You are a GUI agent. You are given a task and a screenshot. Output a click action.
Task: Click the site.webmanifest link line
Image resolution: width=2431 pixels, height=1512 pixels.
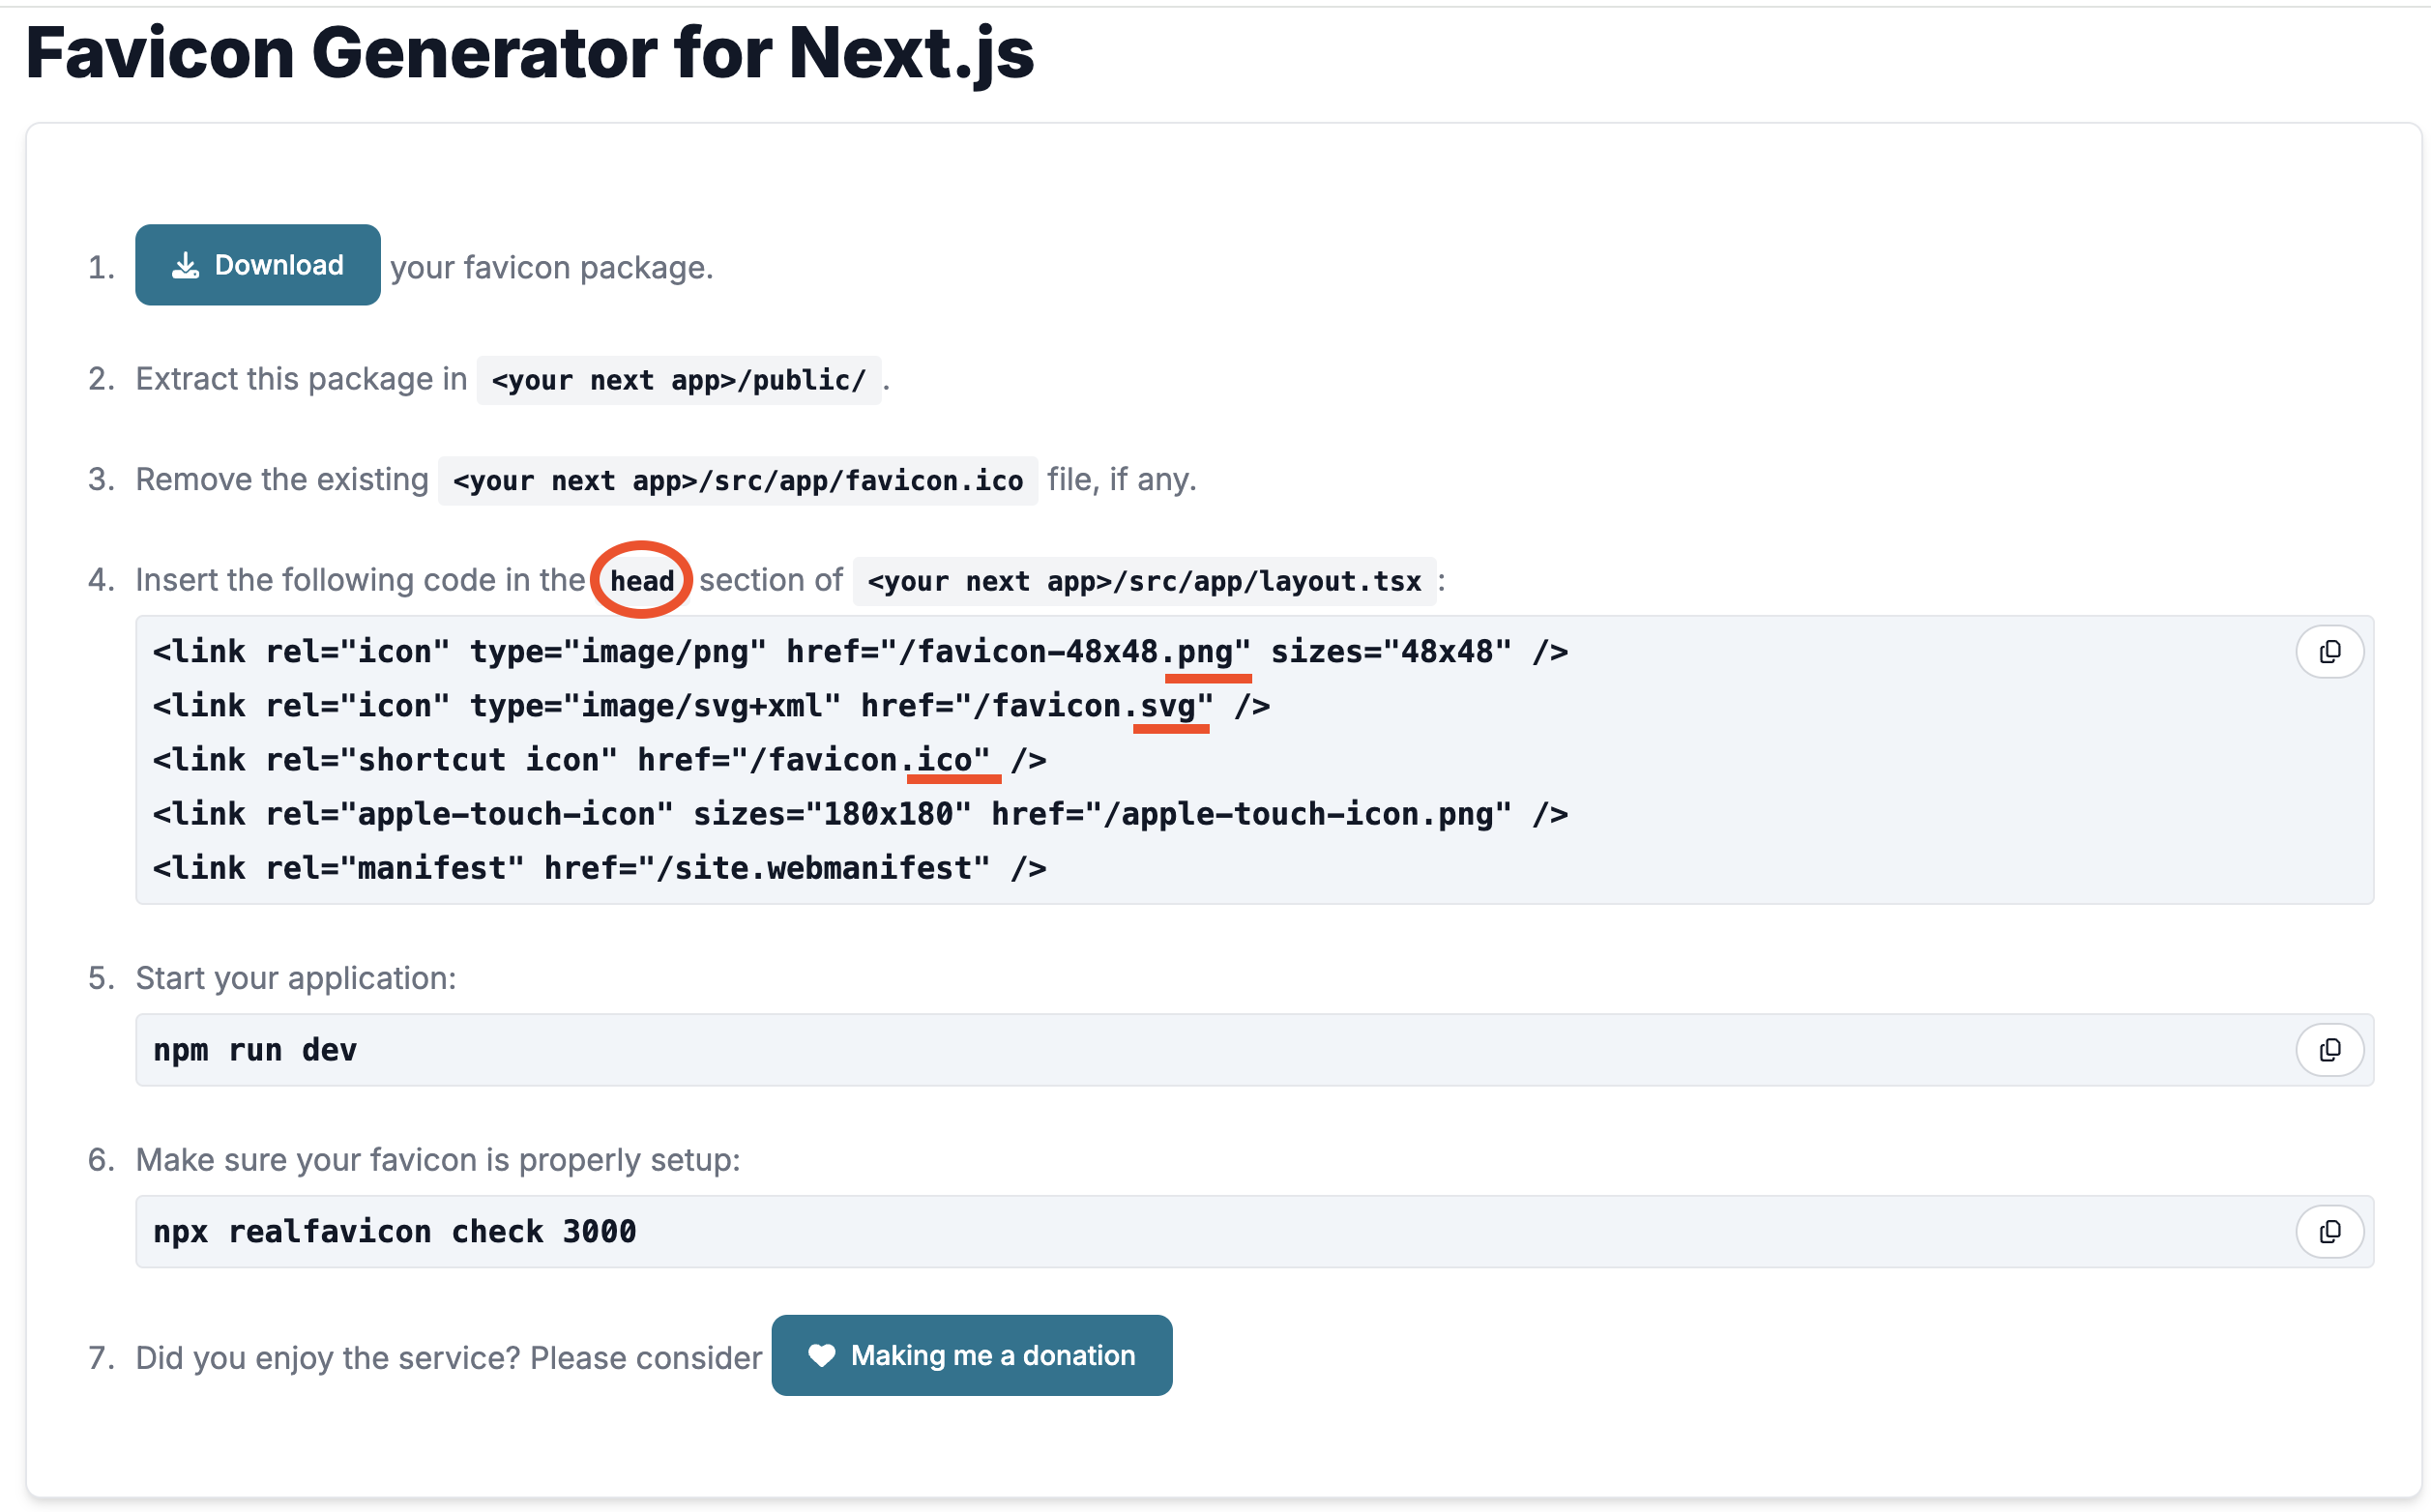598,868
